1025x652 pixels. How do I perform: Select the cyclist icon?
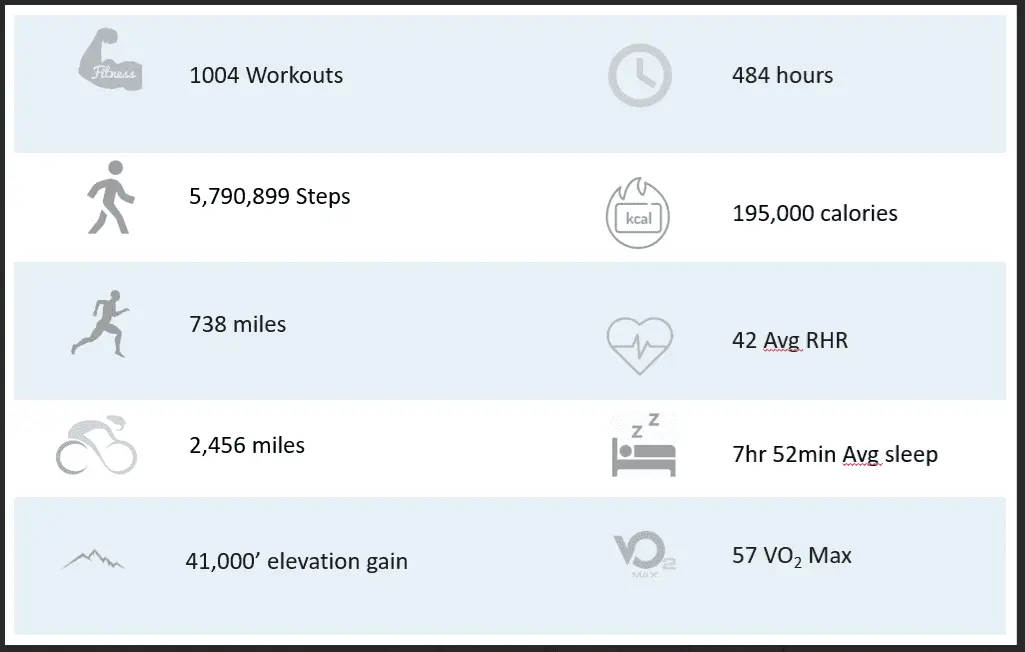click(x=96, y=445)
